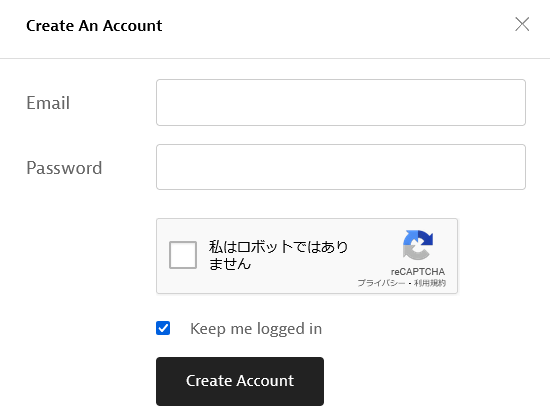Uncheck the Keep me logged in checkbox

(x=163, y=328)
